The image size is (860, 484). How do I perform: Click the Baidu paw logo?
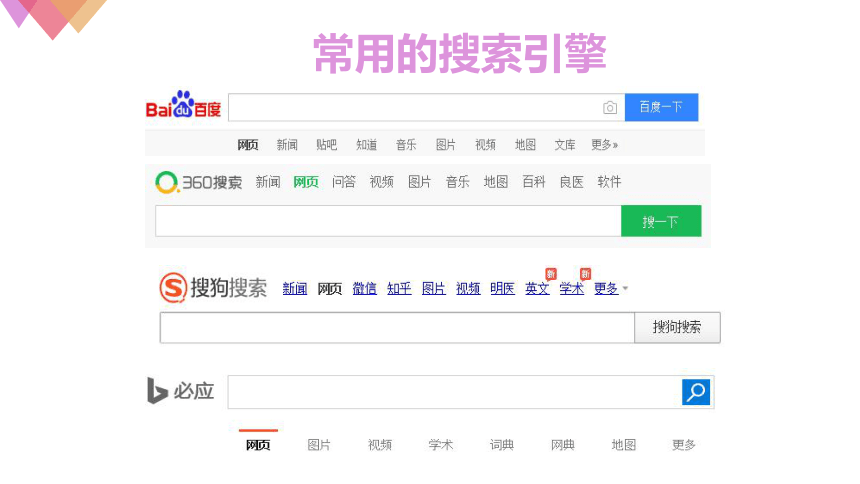183,105
